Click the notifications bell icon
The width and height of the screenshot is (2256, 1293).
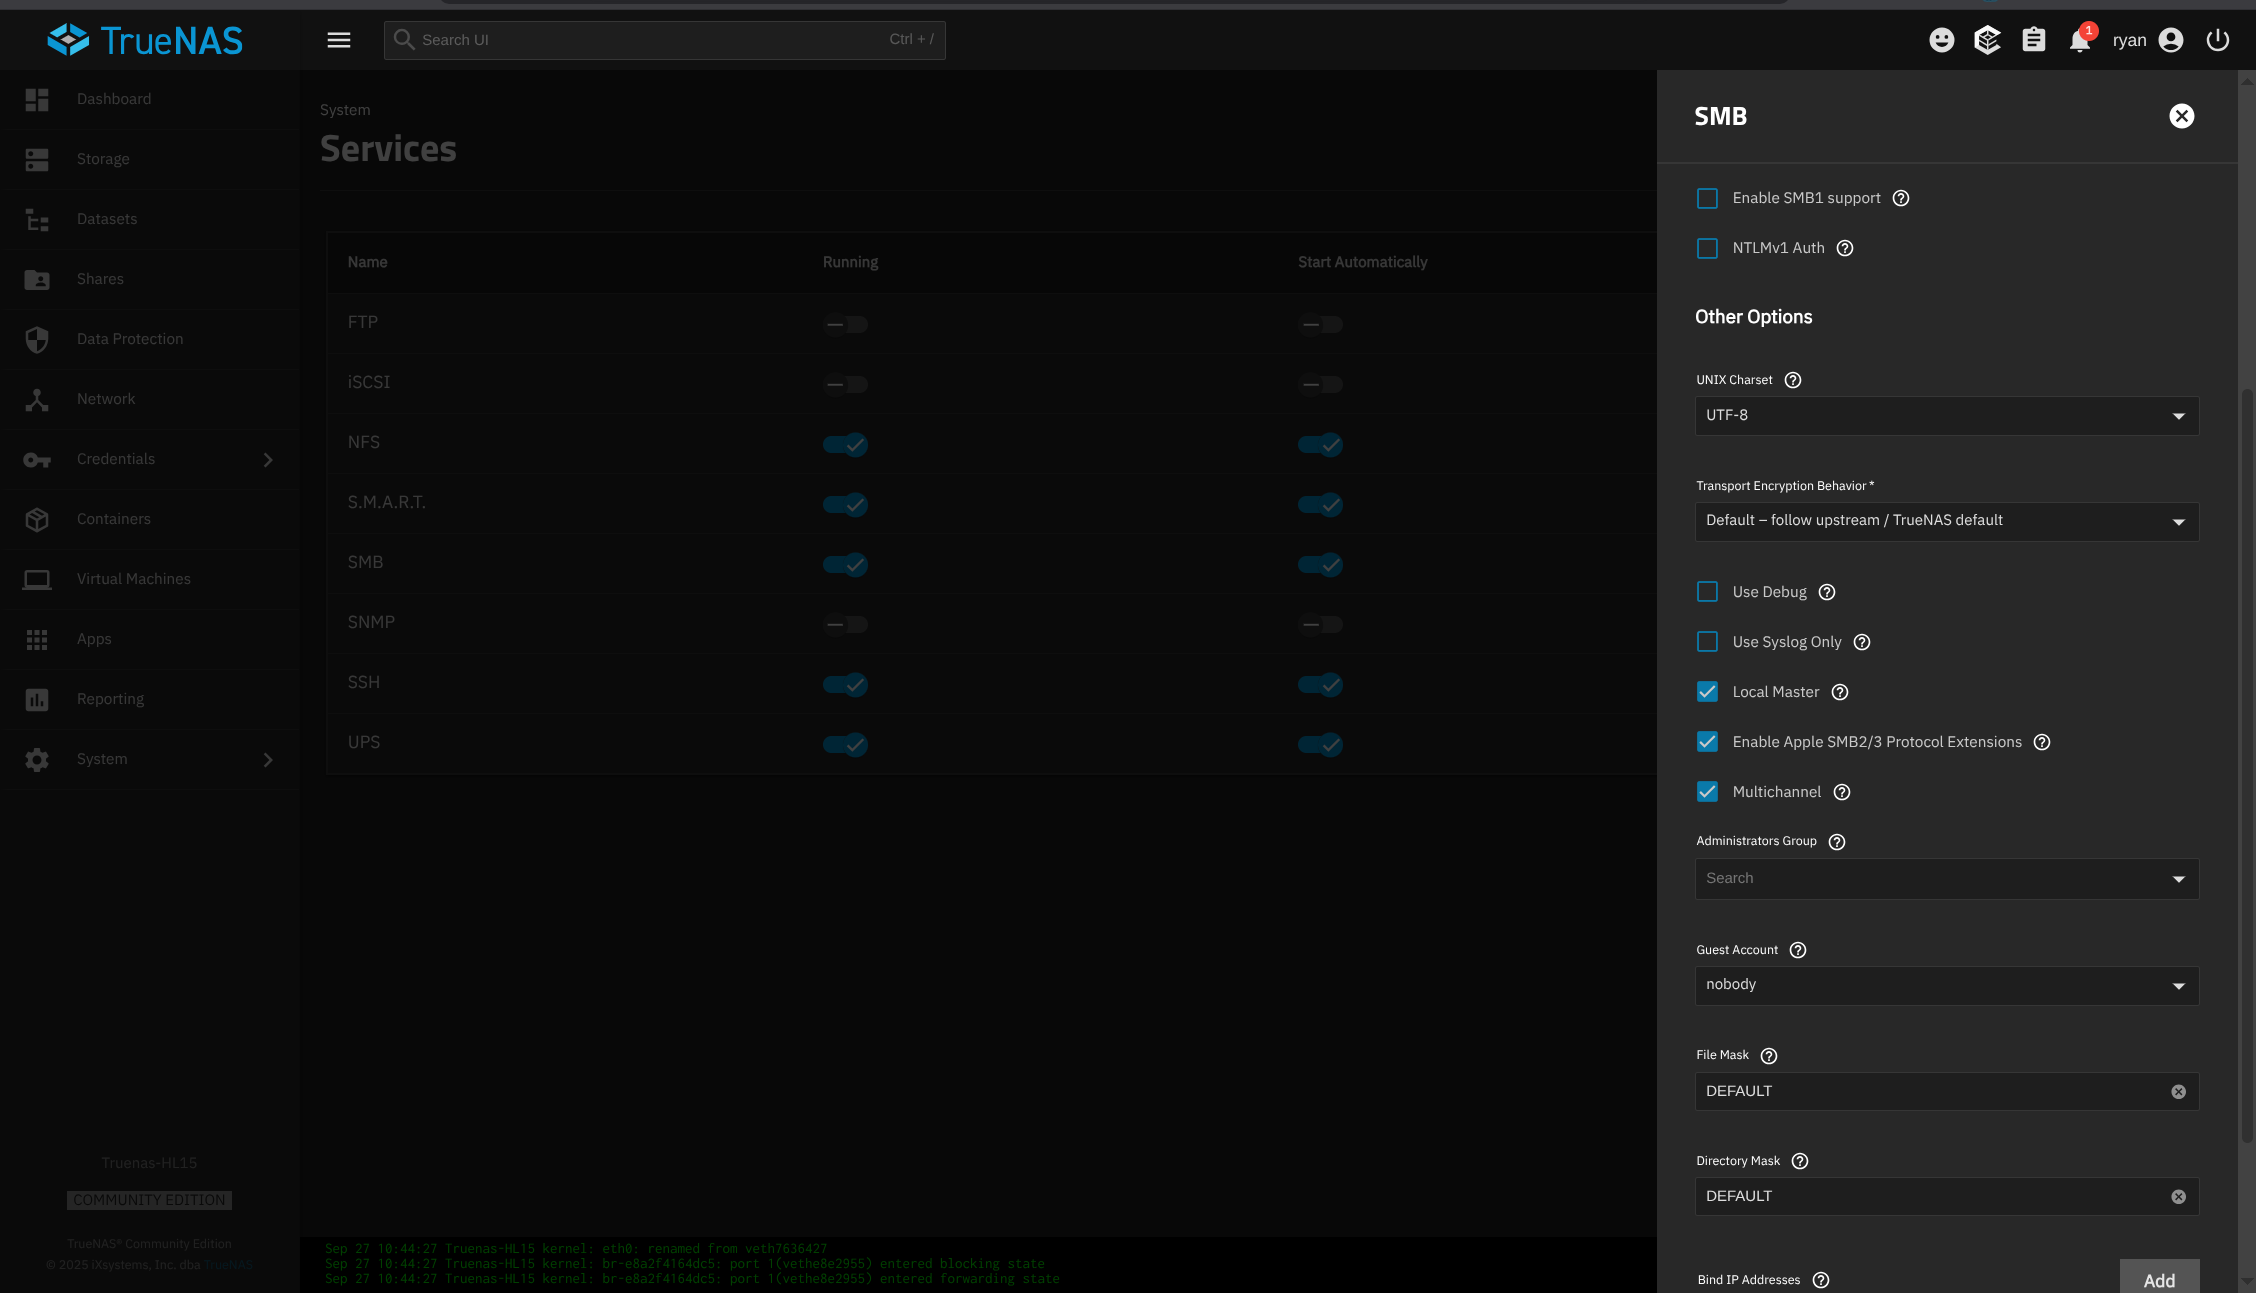pyautogui.click(x=2080, y=41)
